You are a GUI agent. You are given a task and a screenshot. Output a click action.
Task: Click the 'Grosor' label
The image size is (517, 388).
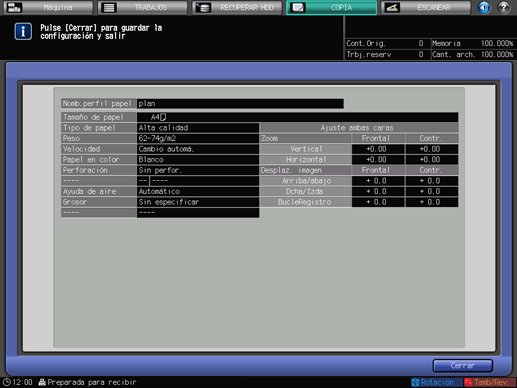(98, 202)
